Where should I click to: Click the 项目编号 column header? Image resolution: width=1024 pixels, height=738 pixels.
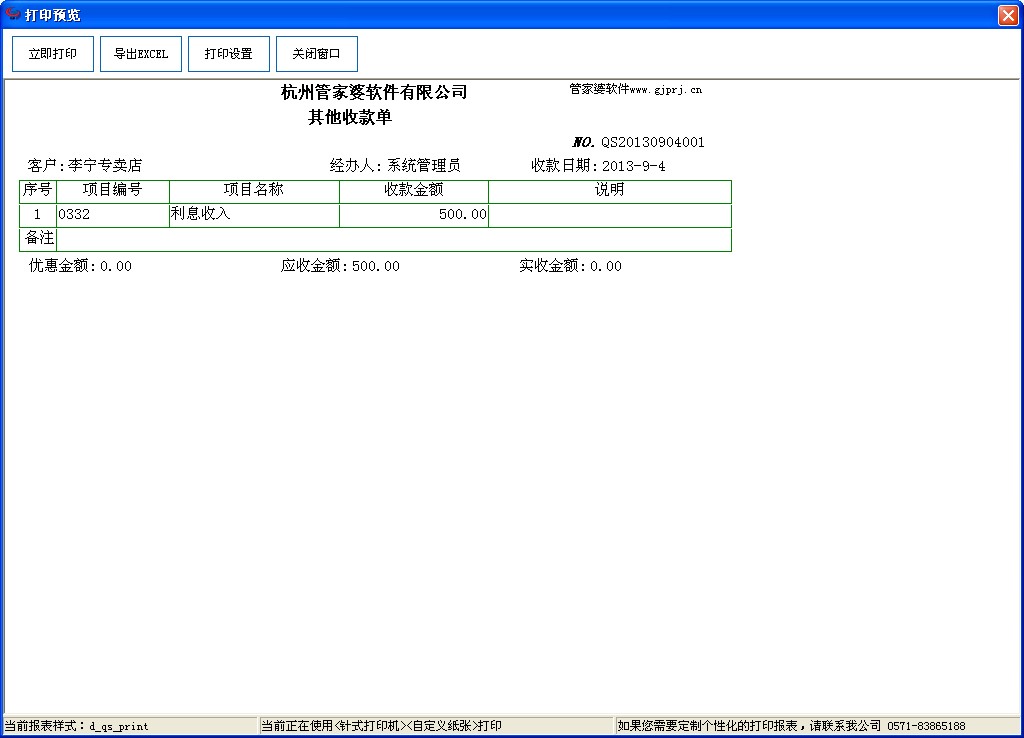coord(113,190)
